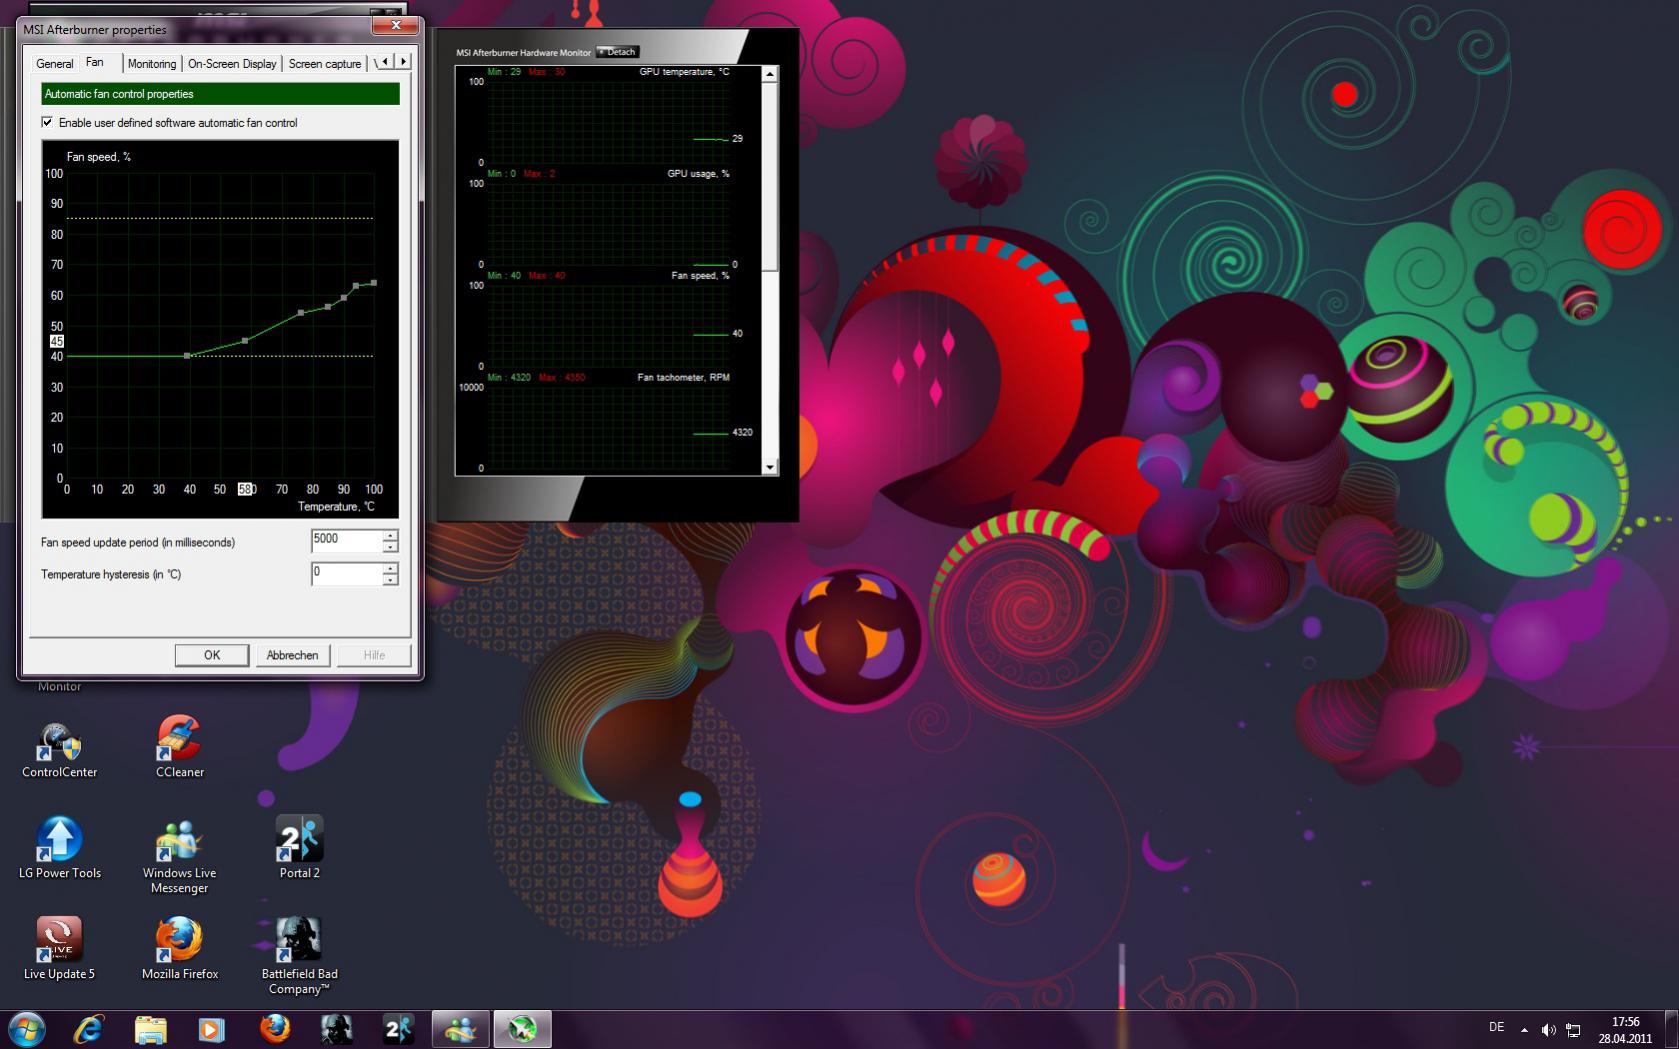1679x1049 pixels.
Task: Click the fan curve point at 40°C
Action: tap(188, 356)
